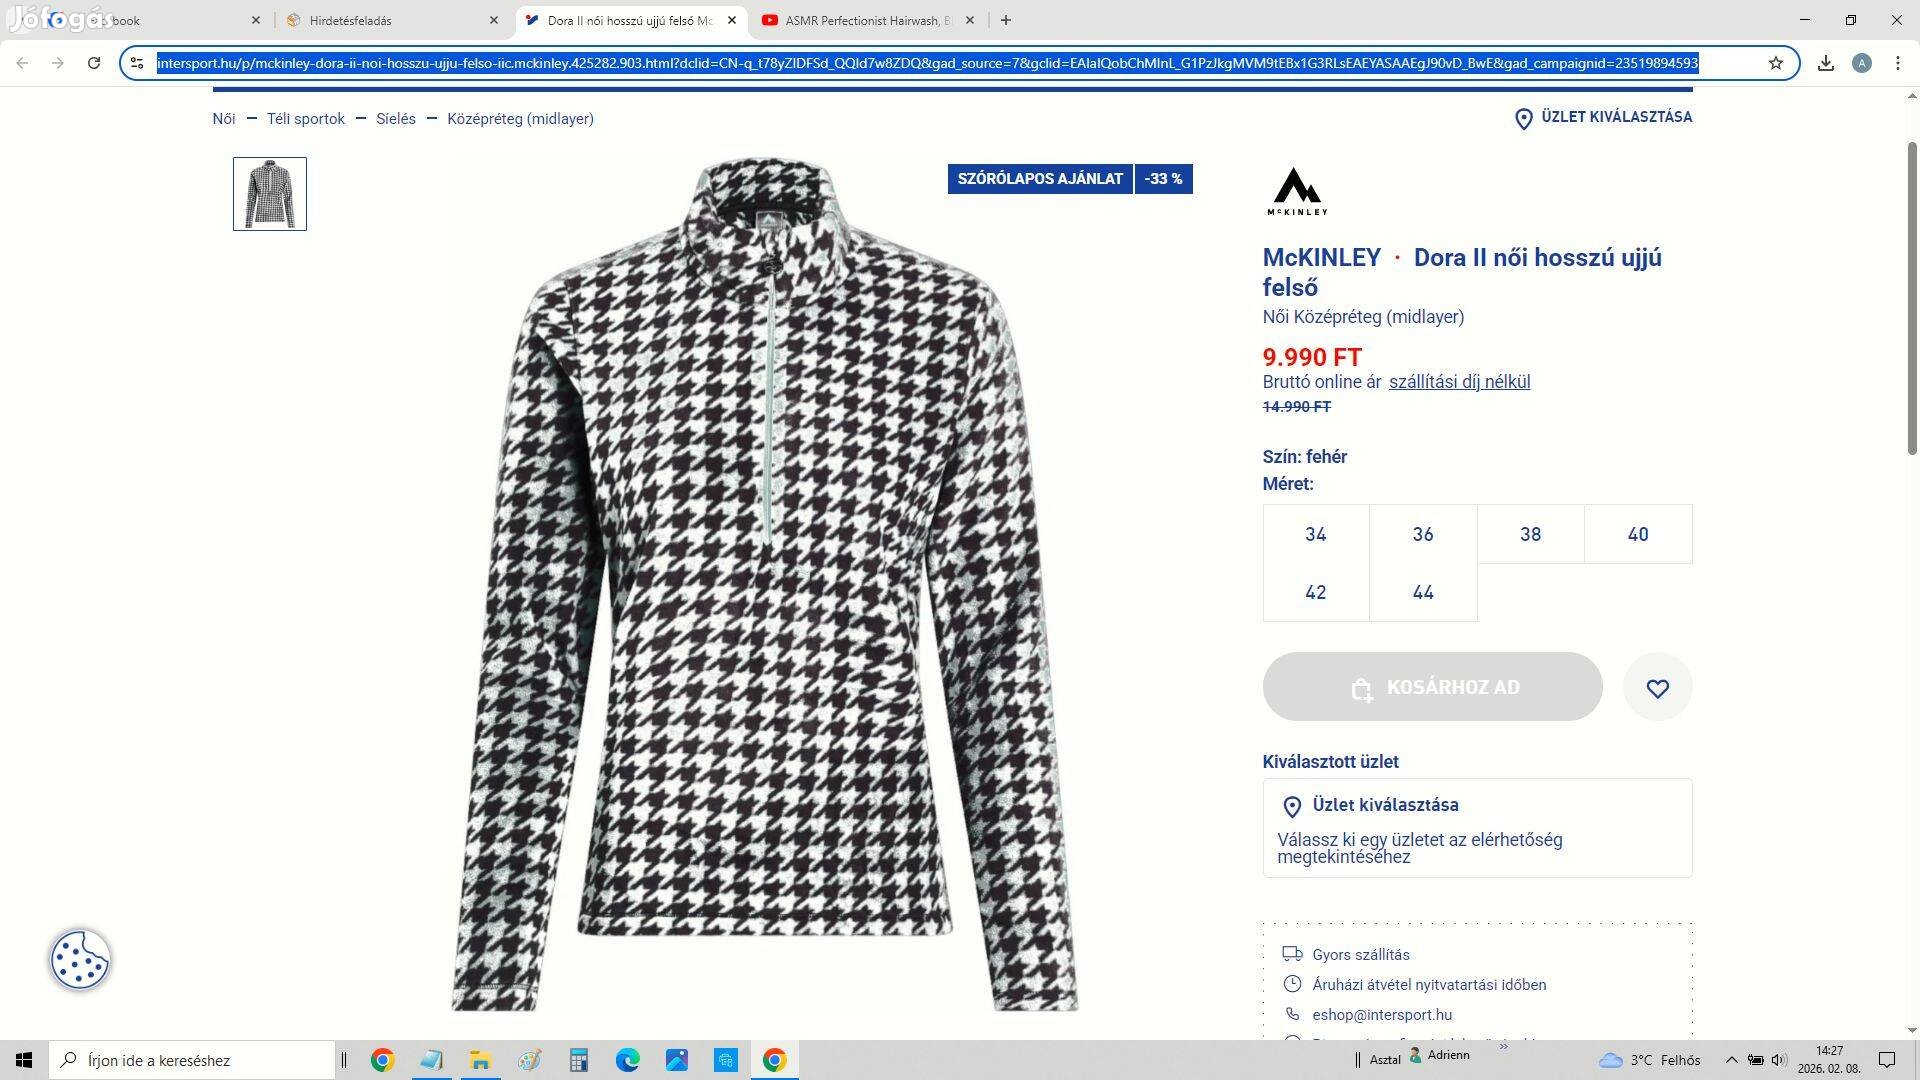Show hidden system tray icons
This screenshot has height=1080, width=1920.
click(1731, 1060)
